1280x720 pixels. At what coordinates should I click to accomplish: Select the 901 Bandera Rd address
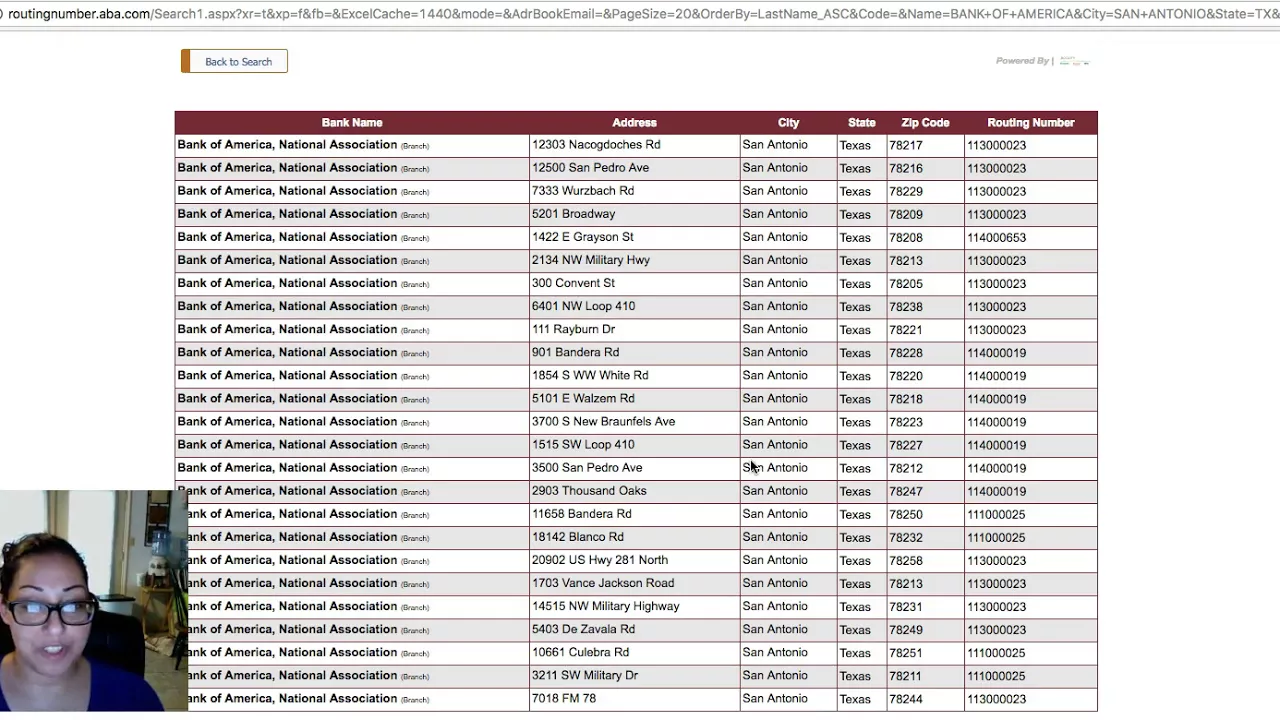pyautogui.click(x=575, y=352)
